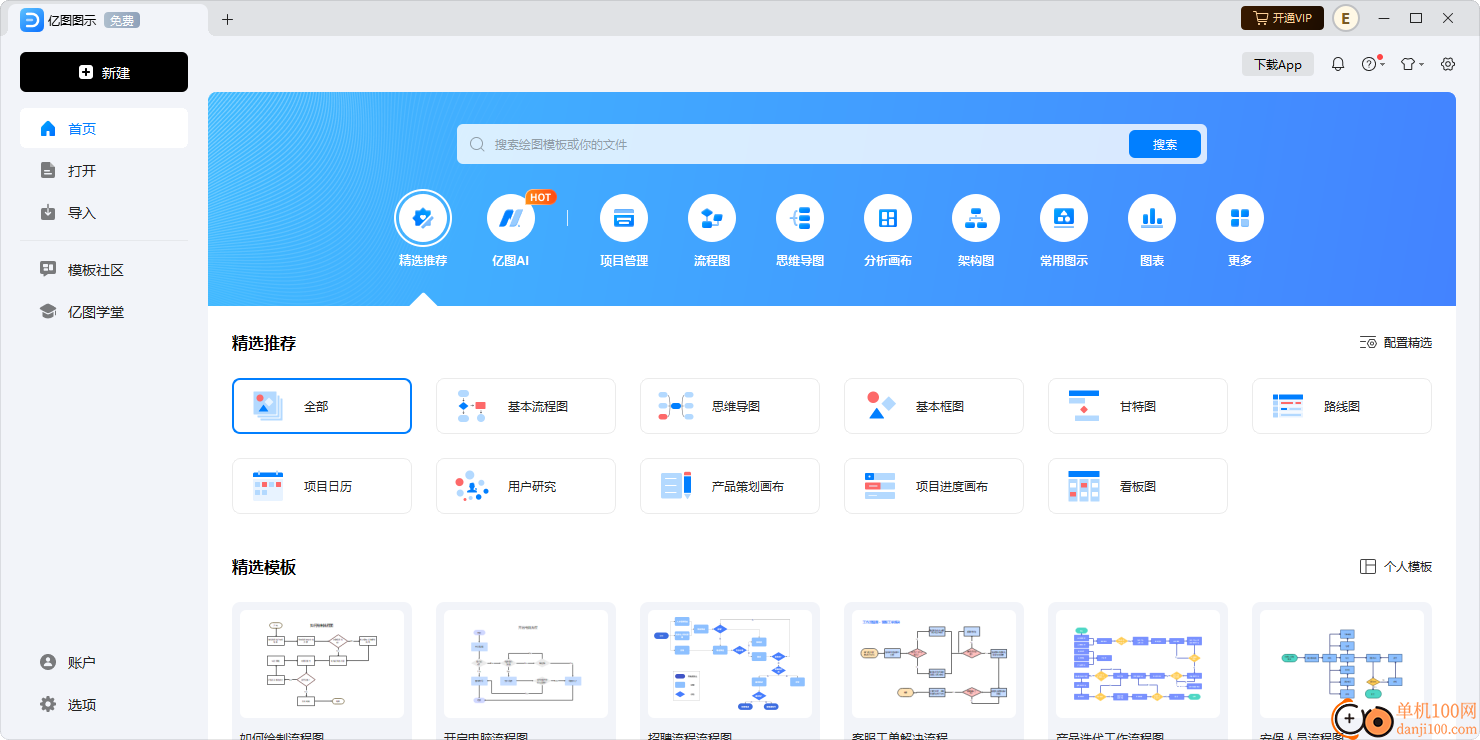The image size is (1480, 740).
Task: Choose the 思维导图 card in 精选推荐
Action: [x=730, y=406]
